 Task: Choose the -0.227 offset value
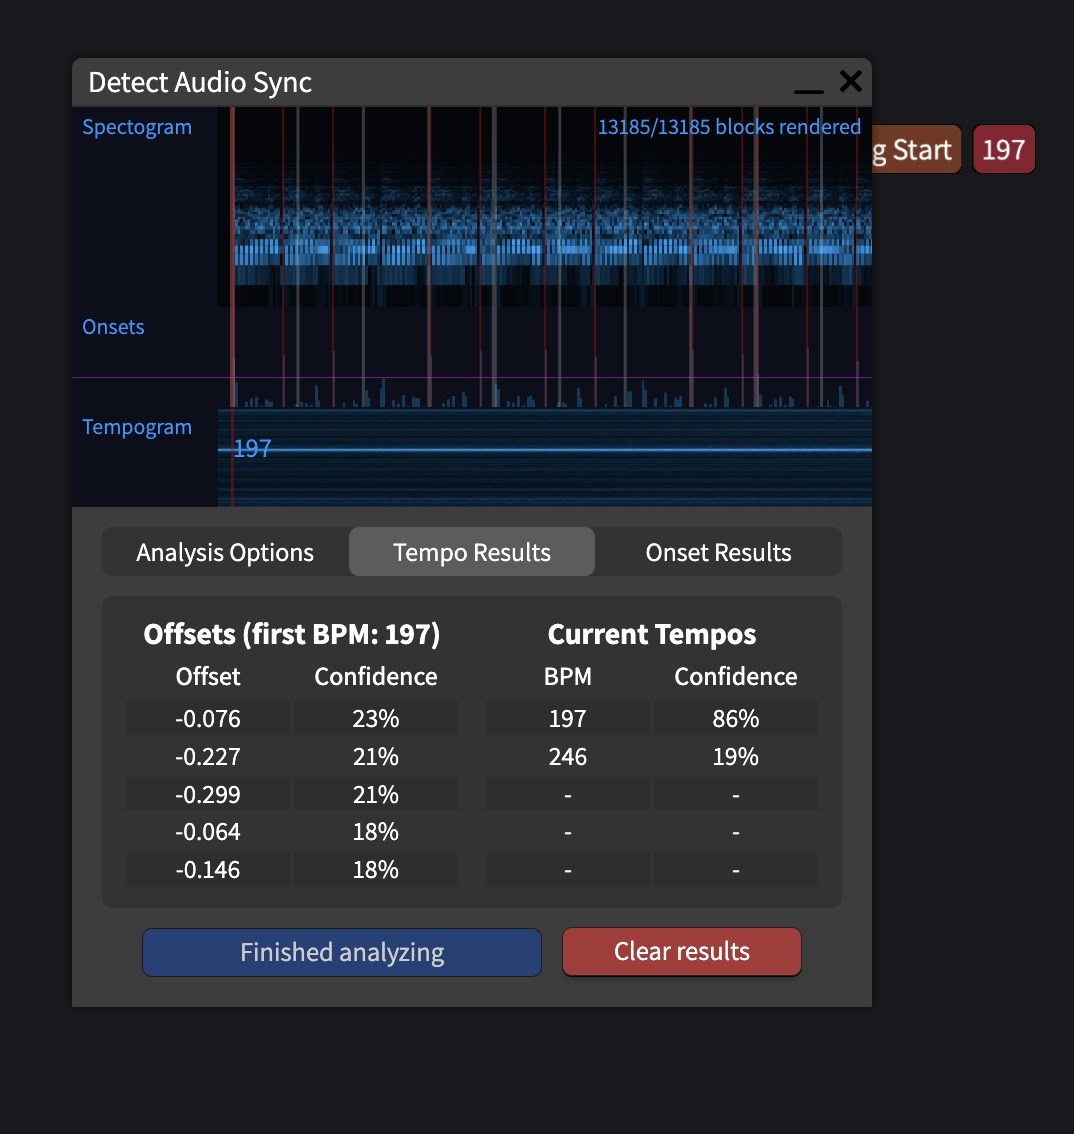point(208,756)
